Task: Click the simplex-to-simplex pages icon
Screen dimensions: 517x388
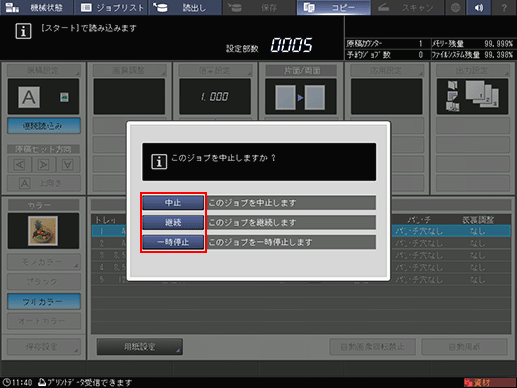Action: 300,97
